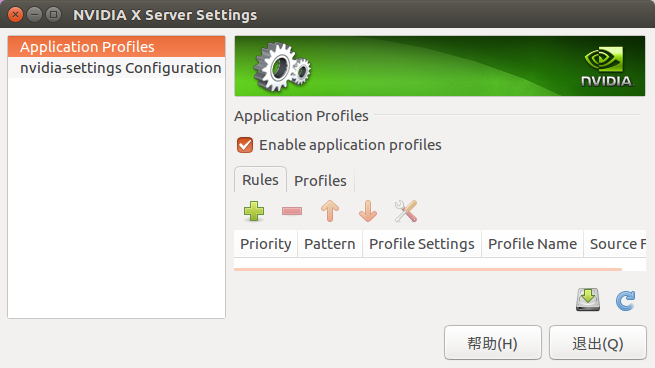Switch to the Profiles tab
Screen dimensions: 655x368
pyautogui.click(x=320, y=180)
